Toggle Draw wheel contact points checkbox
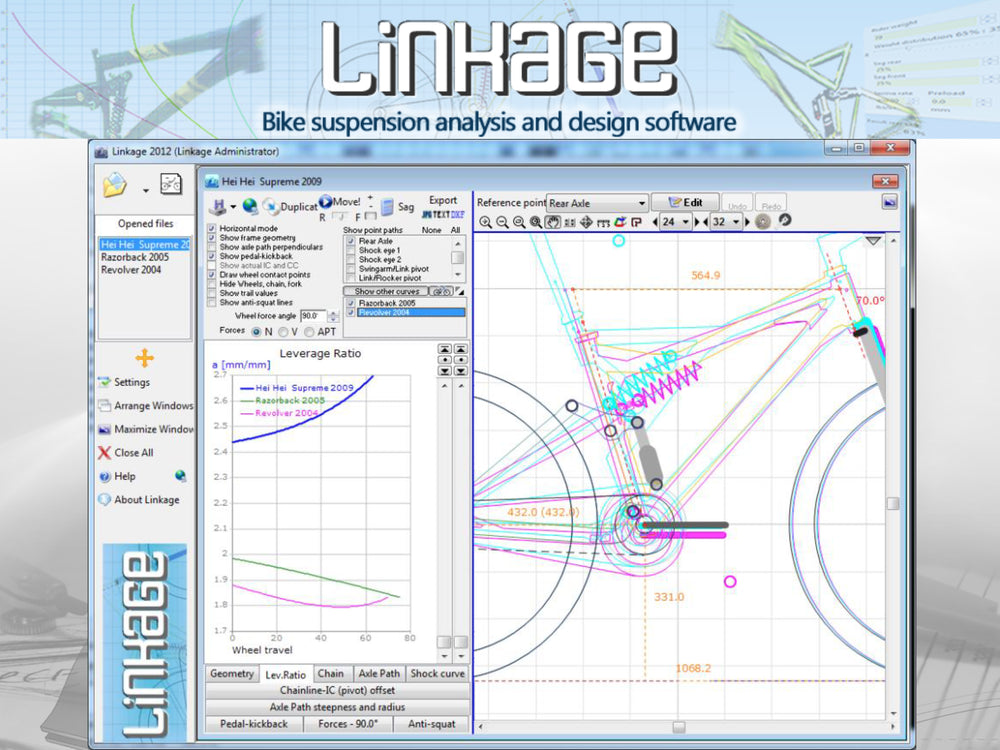The height and width of the screenshot is (750, 1000). [x=212, y=274]
